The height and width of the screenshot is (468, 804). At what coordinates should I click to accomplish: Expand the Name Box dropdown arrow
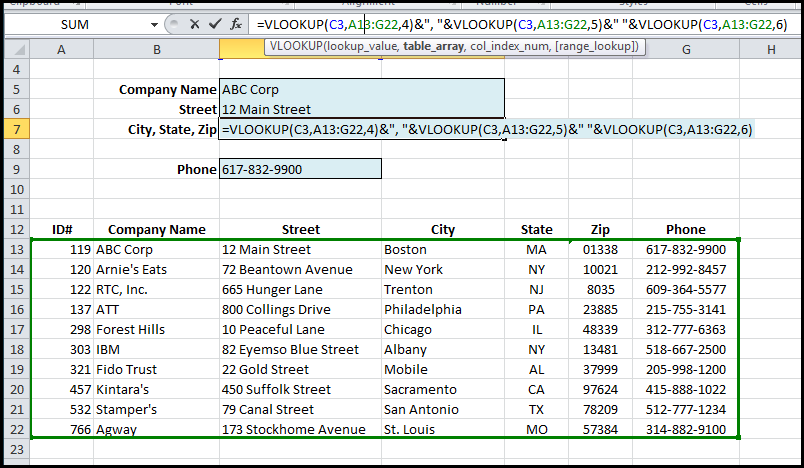coord(154,25)
